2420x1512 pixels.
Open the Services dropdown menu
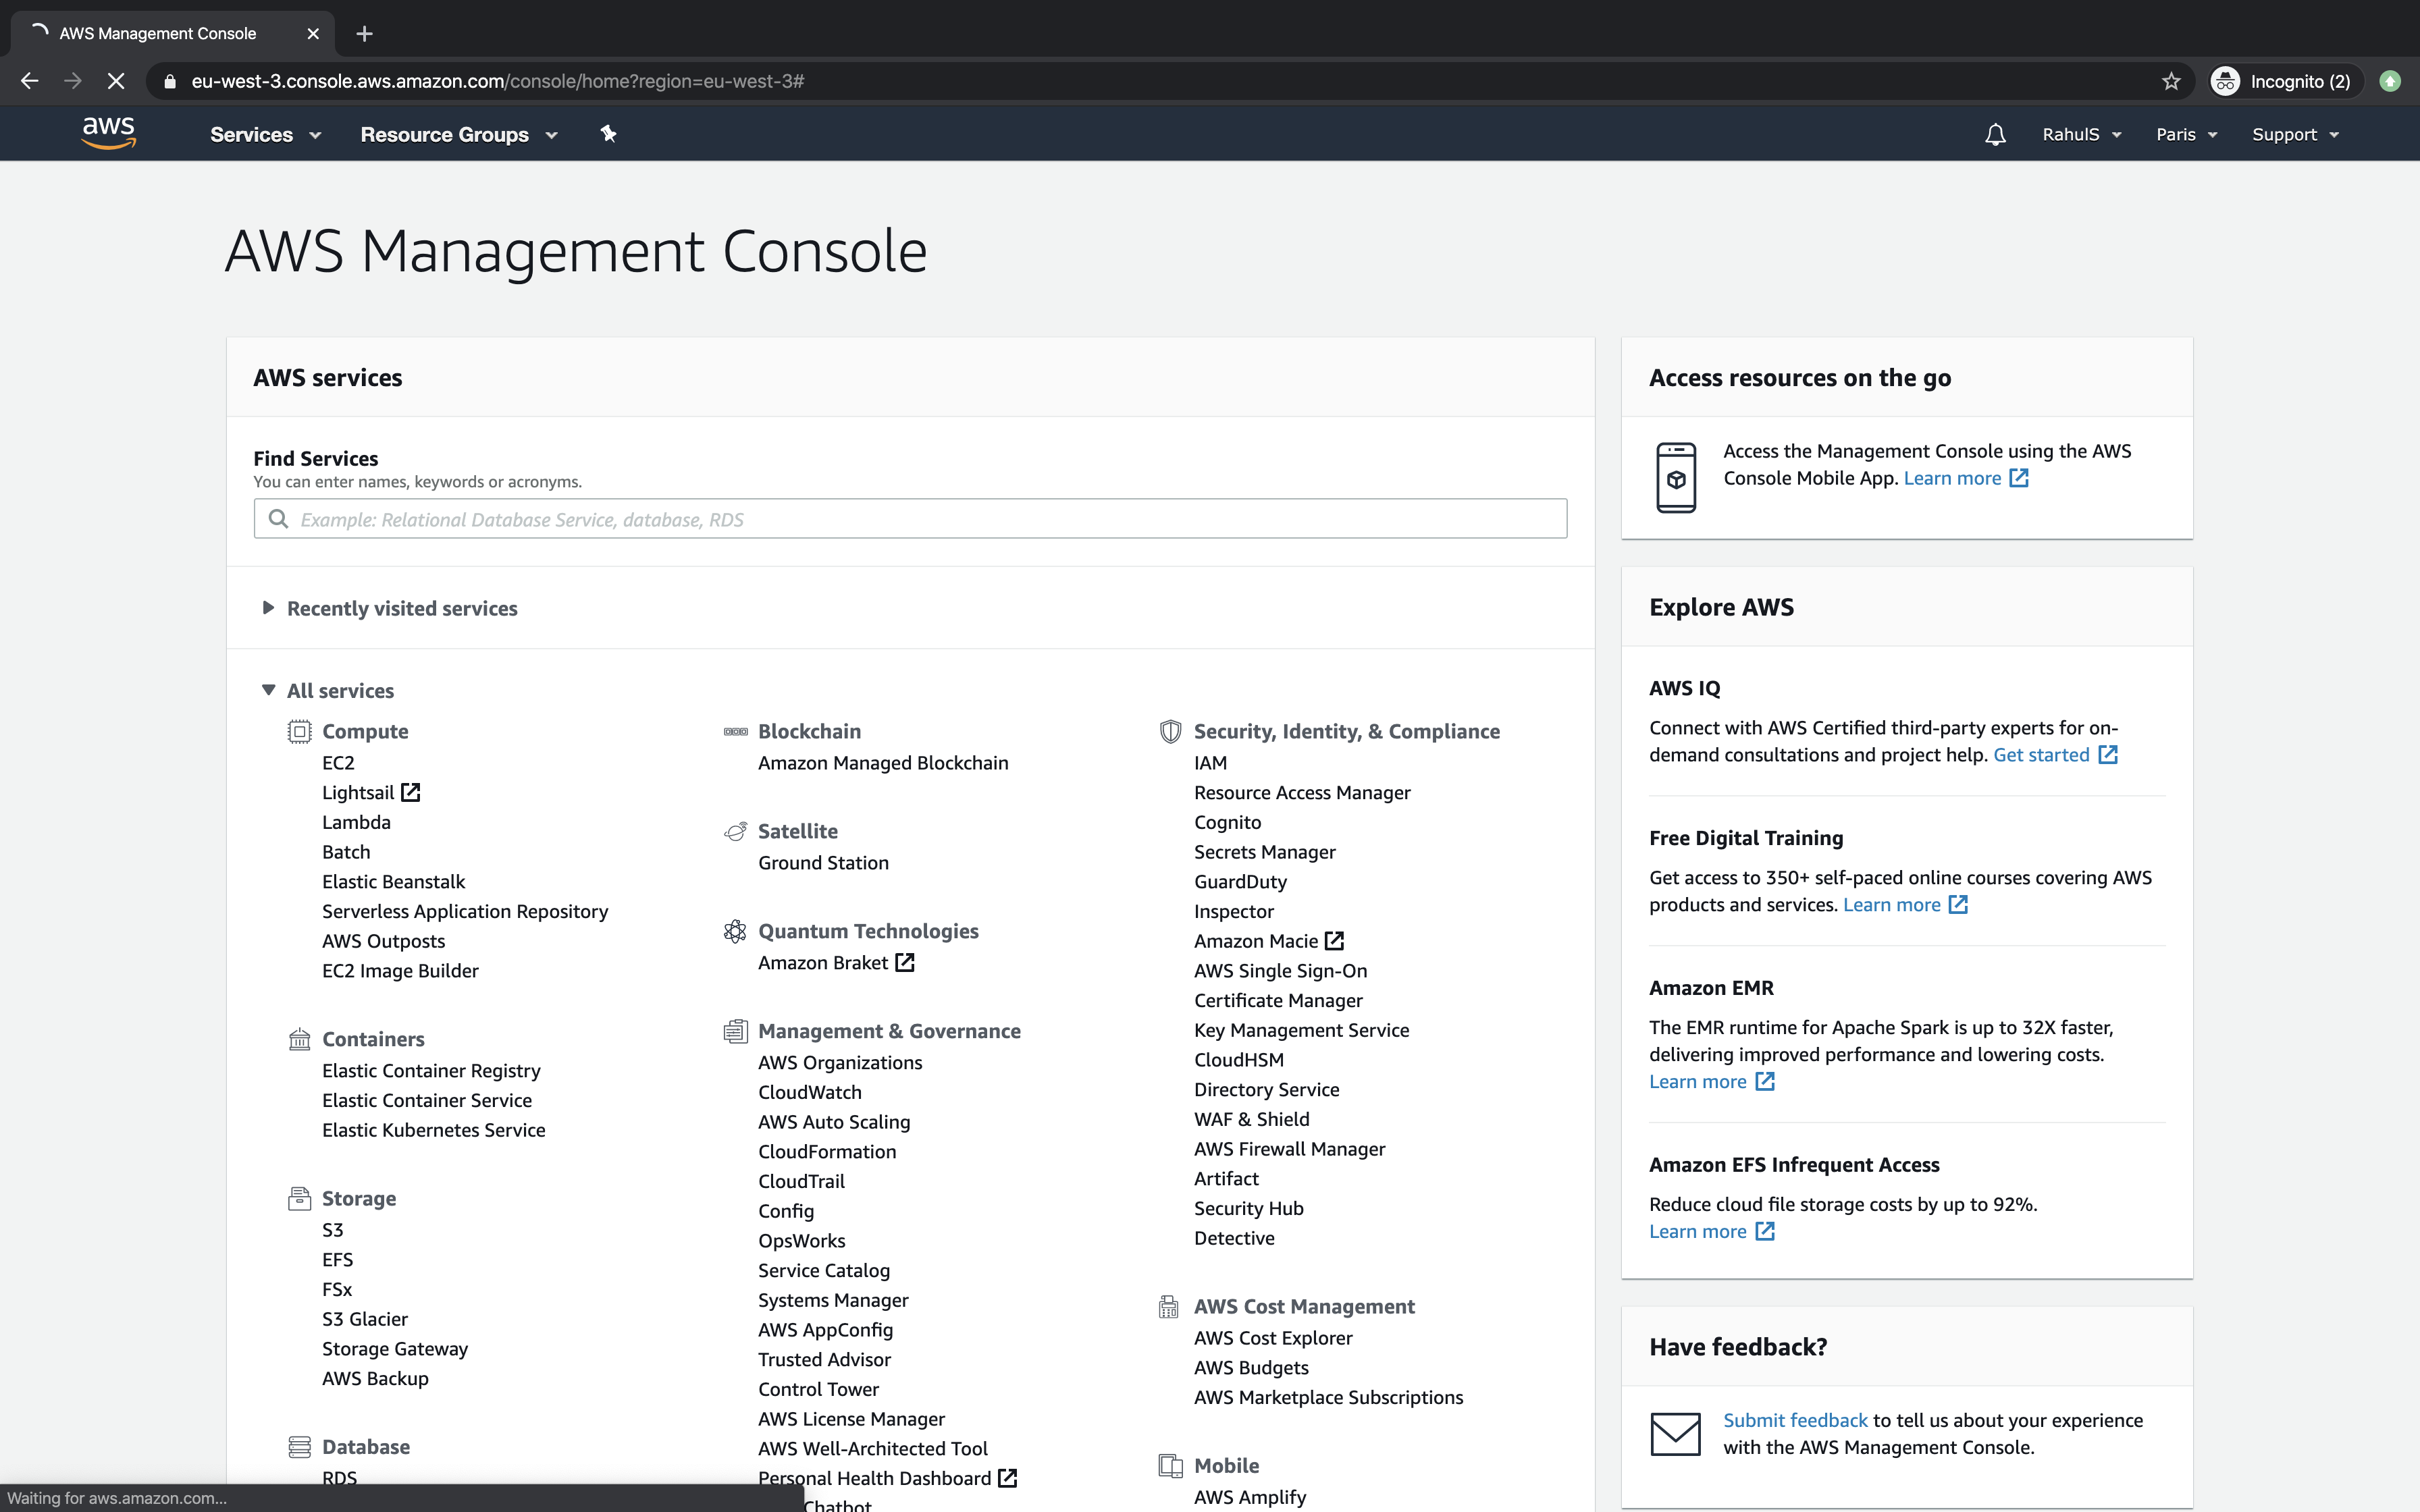(265, 134)
